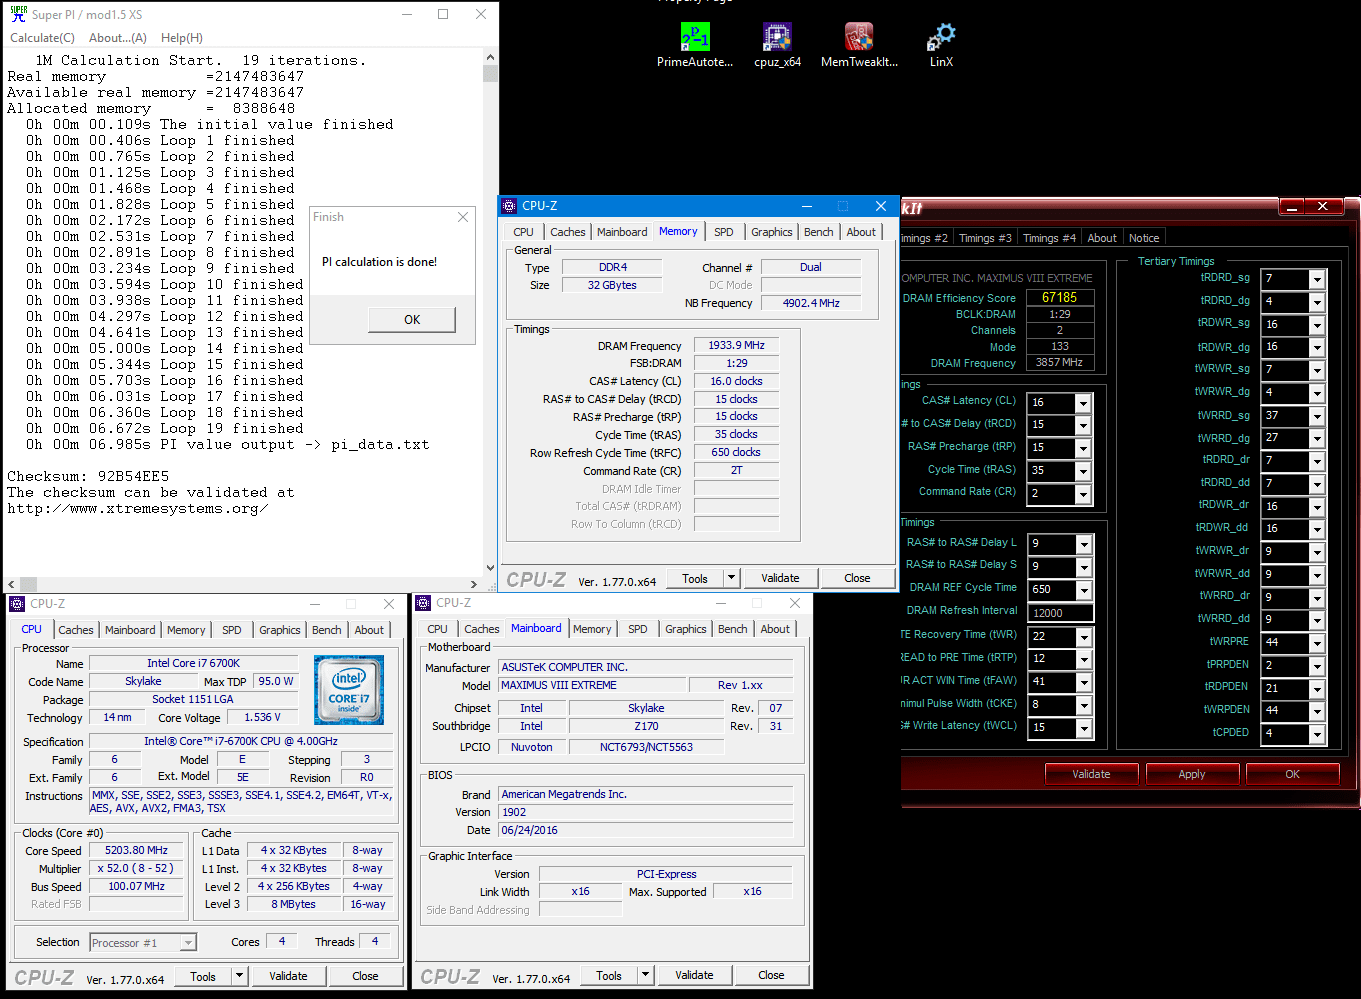Click Validate in Memory CPU-Z window
The image size is (1361, 999).
[x=780, y=578]
